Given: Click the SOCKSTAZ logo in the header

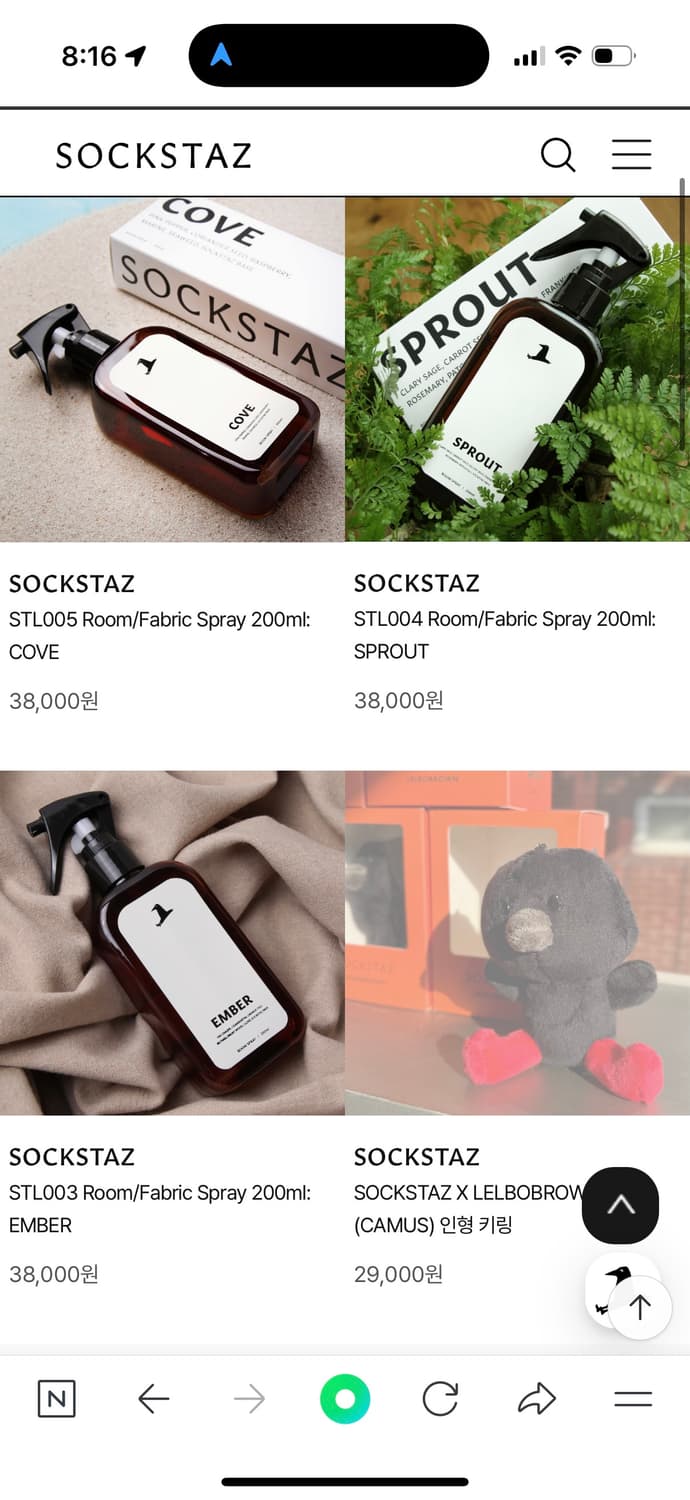Looking at the screenshot, I should point(154,155).
